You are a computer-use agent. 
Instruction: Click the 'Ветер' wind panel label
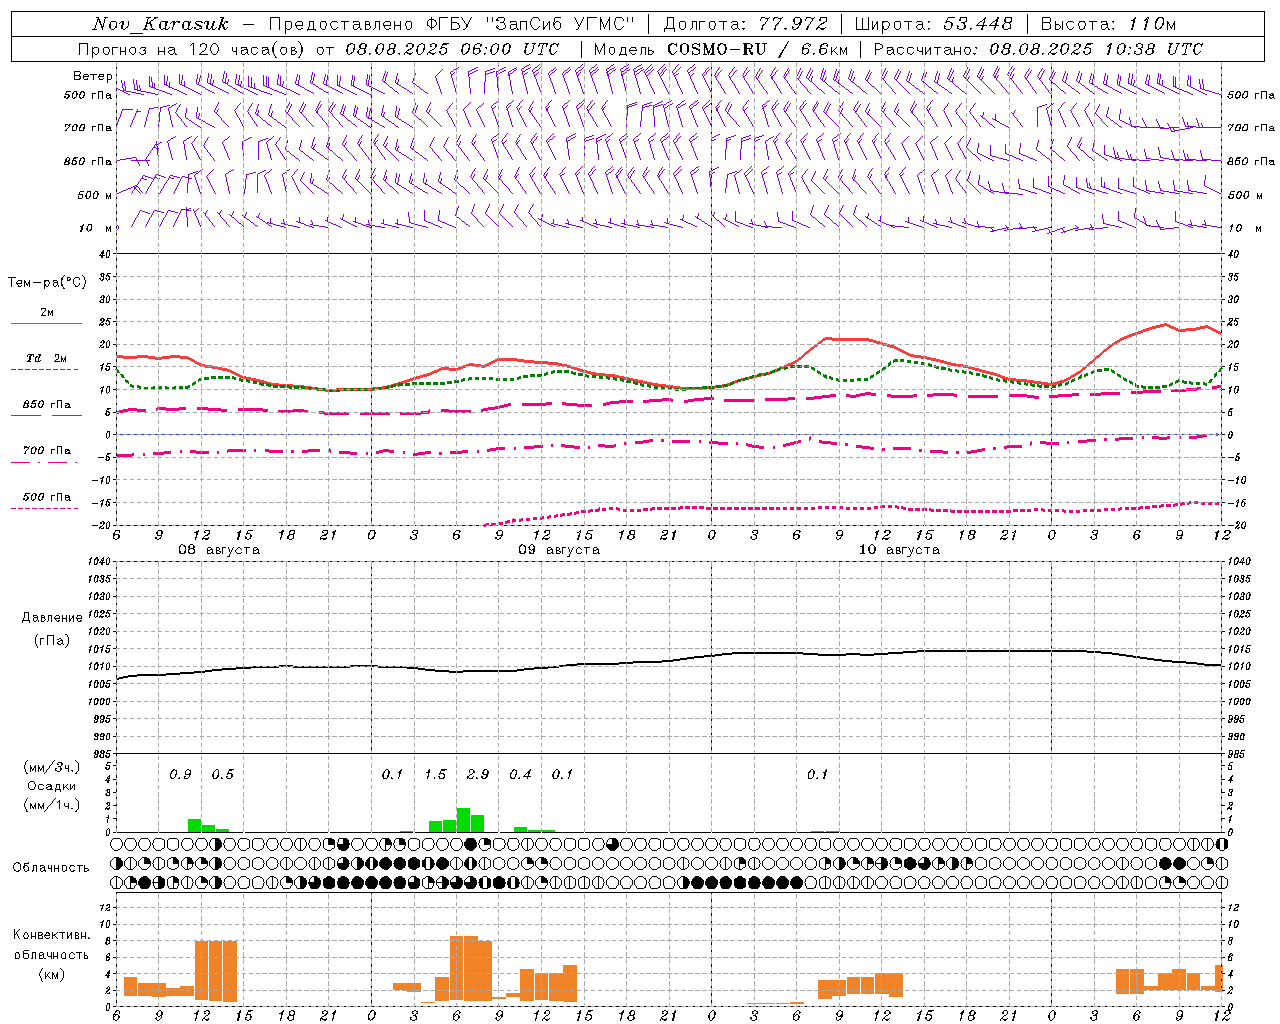(x=92, y=76)
